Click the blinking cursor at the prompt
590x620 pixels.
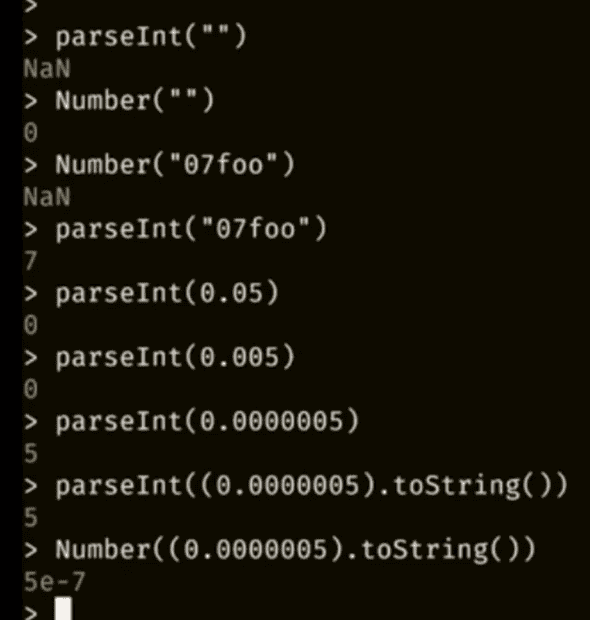(x=63, y=609)
